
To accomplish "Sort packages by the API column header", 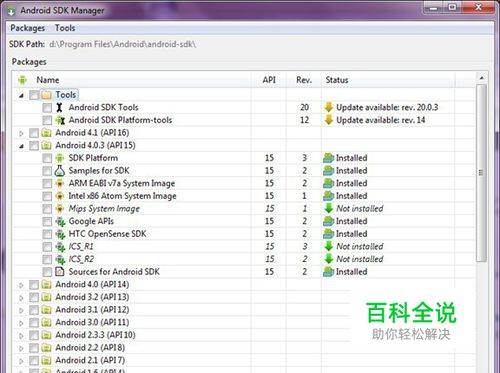I will [x=269, y=80].
